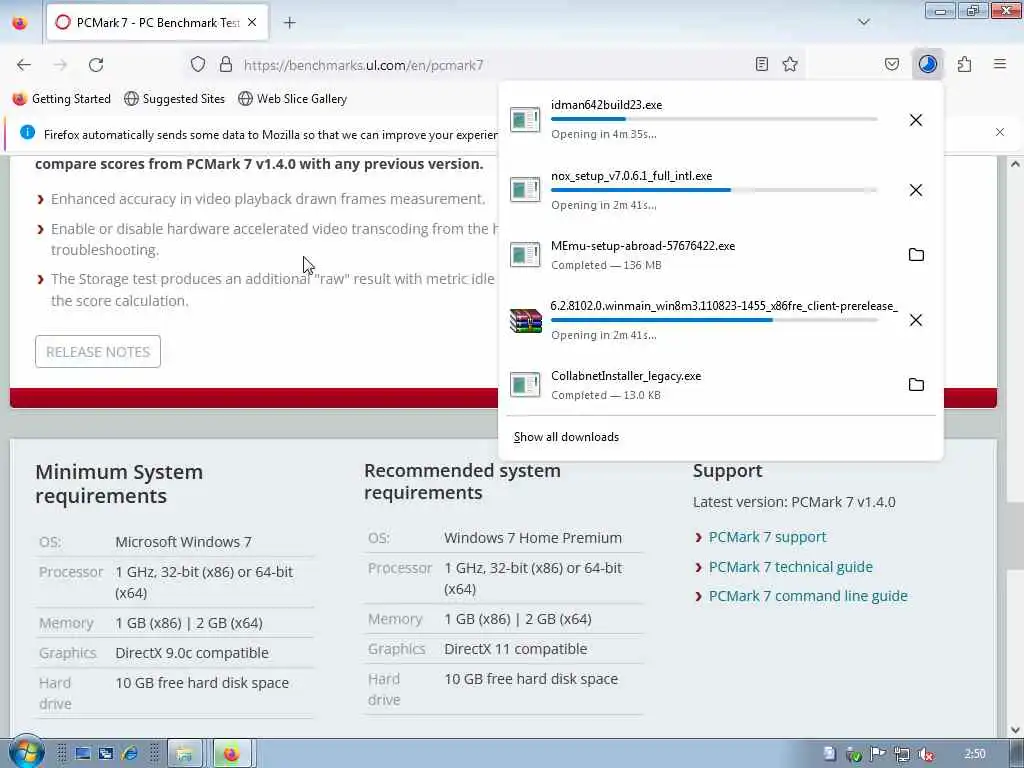Open the Suggested Sites bookmark
The height and width of the screenshot is (768, 1024).
(174, 99)
